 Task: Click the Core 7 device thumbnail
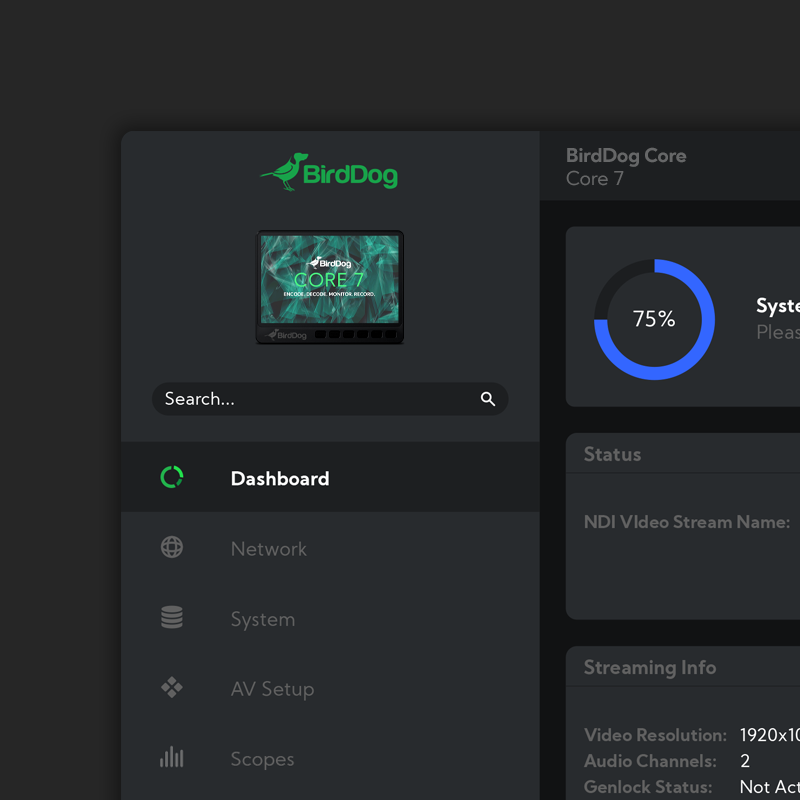coord(330,287)
